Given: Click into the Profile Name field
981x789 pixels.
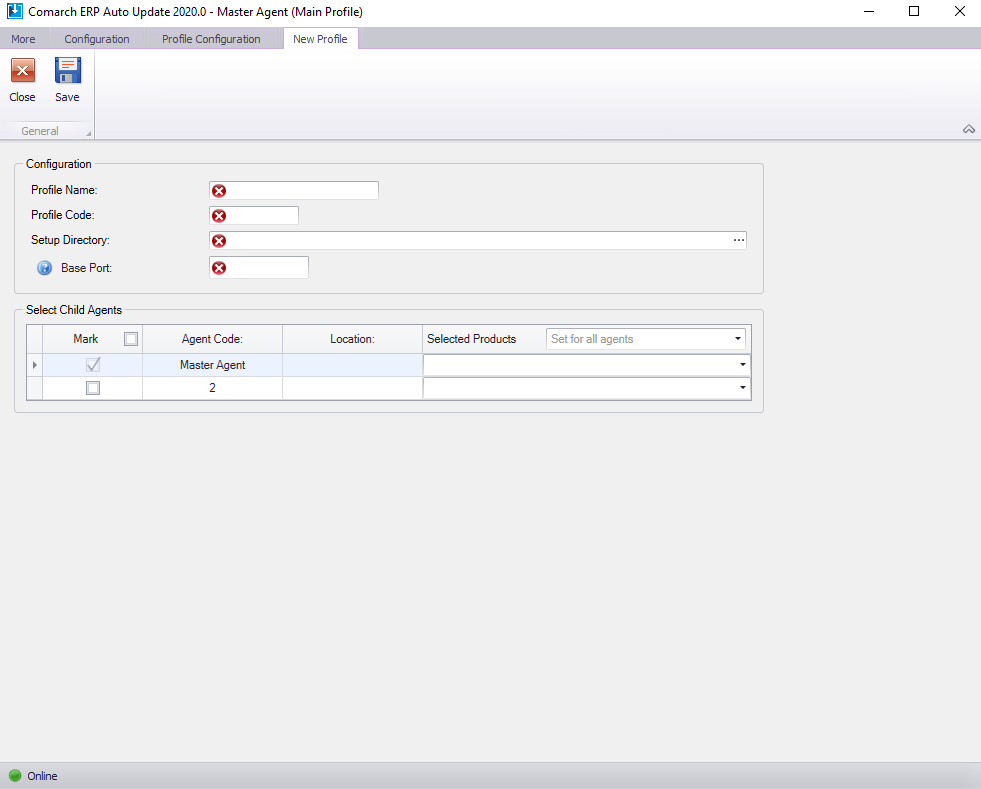Looking at the screenshot, I should click(x=294, y=190).
